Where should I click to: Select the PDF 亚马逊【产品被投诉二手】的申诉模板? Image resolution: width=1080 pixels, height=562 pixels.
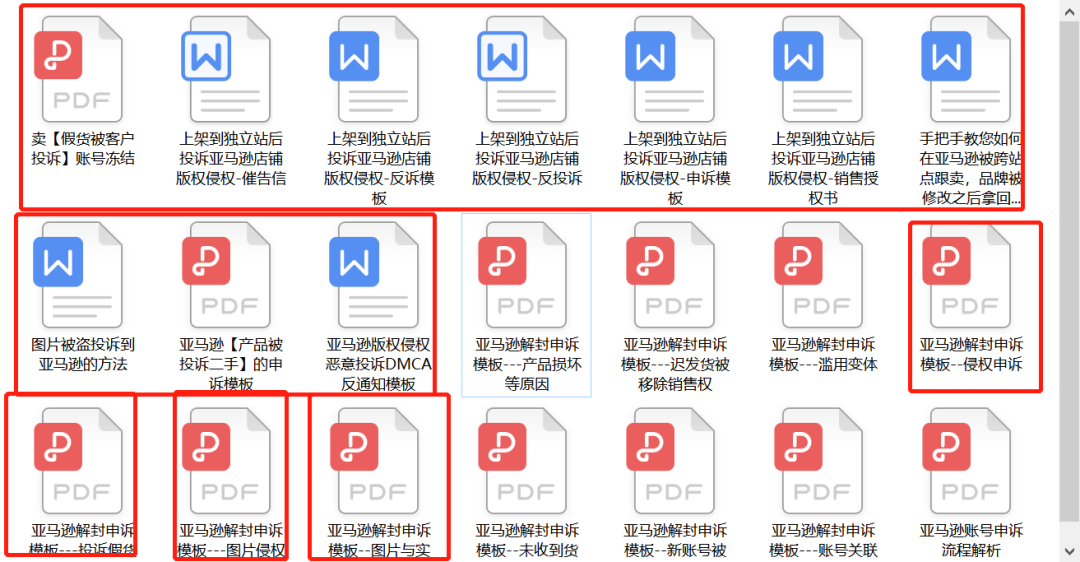point(231,306)
